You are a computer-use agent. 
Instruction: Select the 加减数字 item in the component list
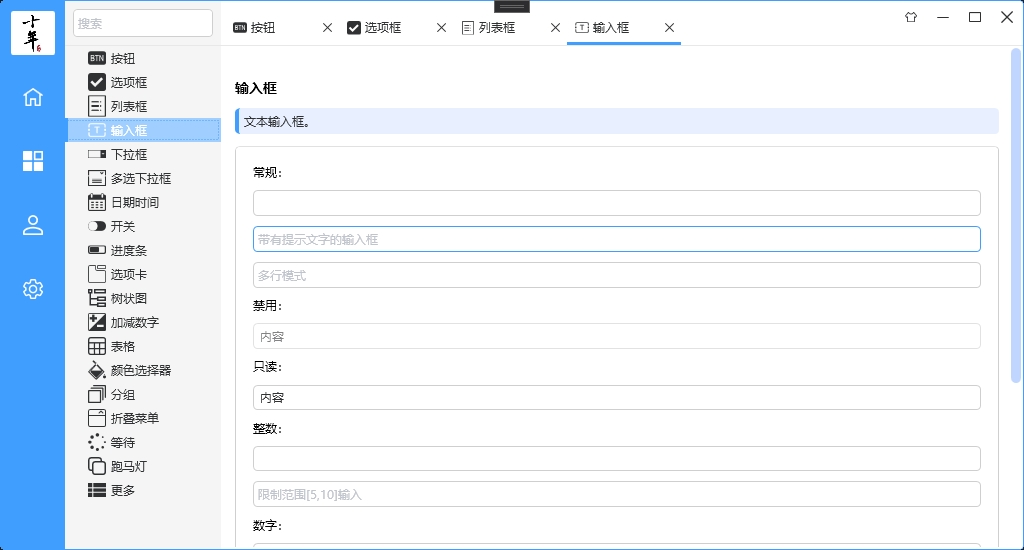(143, 322)
